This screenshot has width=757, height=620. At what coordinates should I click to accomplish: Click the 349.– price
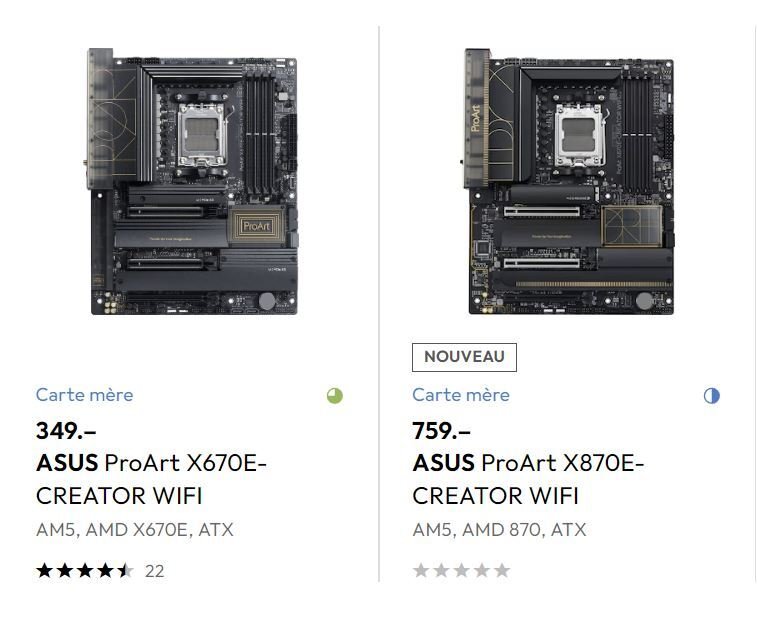[66, 431]
